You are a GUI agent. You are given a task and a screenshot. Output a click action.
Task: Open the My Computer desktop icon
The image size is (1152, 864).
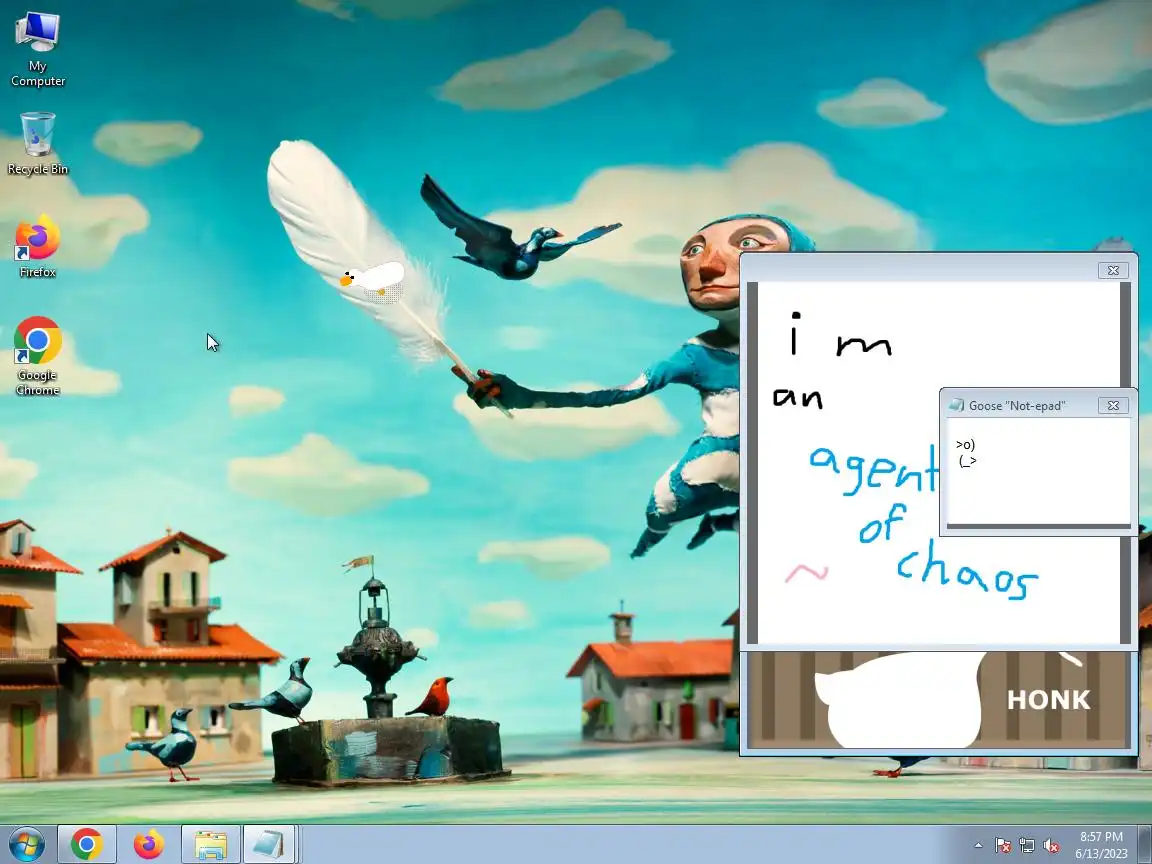coord(37,49)
